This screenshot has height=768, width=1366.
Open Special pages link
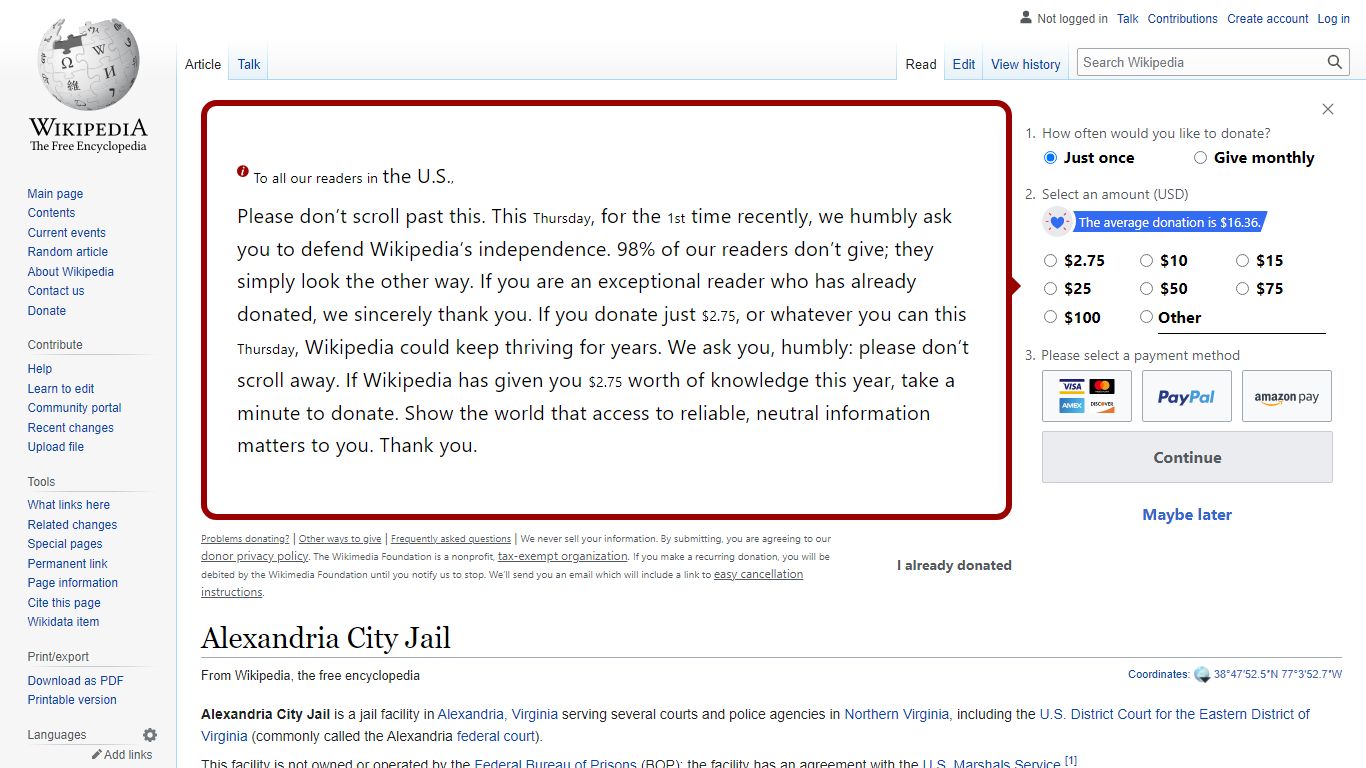(65, 544)
